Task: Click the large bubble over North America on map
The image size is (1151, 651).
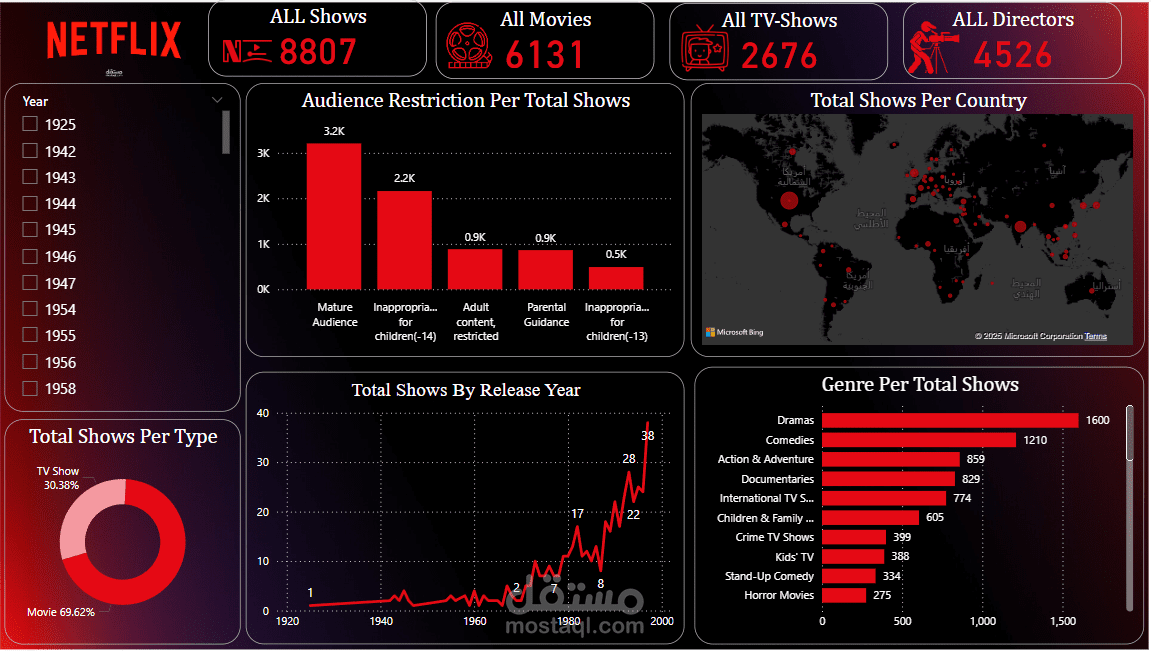Action: (789, 200)
